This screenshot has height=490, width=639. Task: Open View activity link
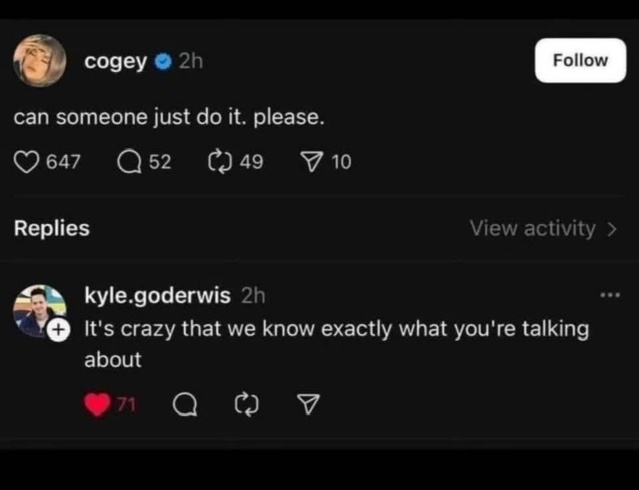(532, 228)
